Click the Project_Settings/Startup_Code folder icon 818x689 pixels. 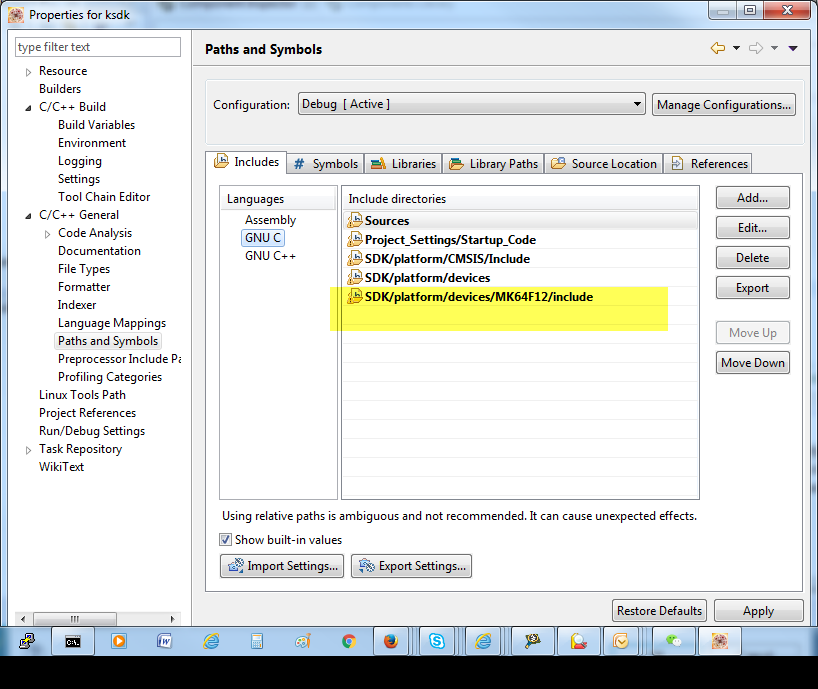pyautogui.click(x=355, y=239)
